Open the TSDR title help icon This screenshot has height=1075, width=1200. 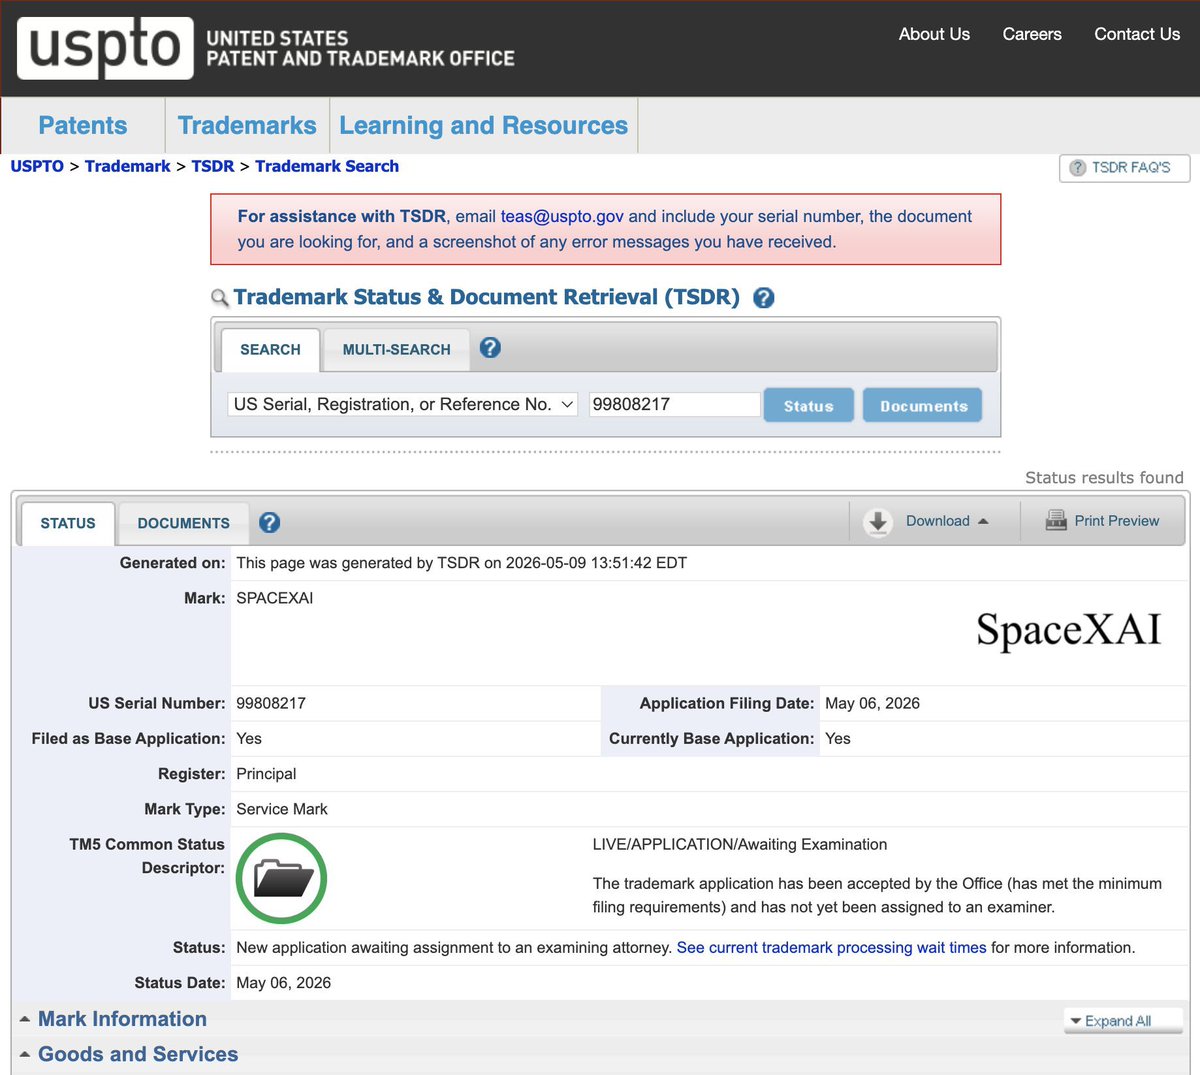point(764,298)
